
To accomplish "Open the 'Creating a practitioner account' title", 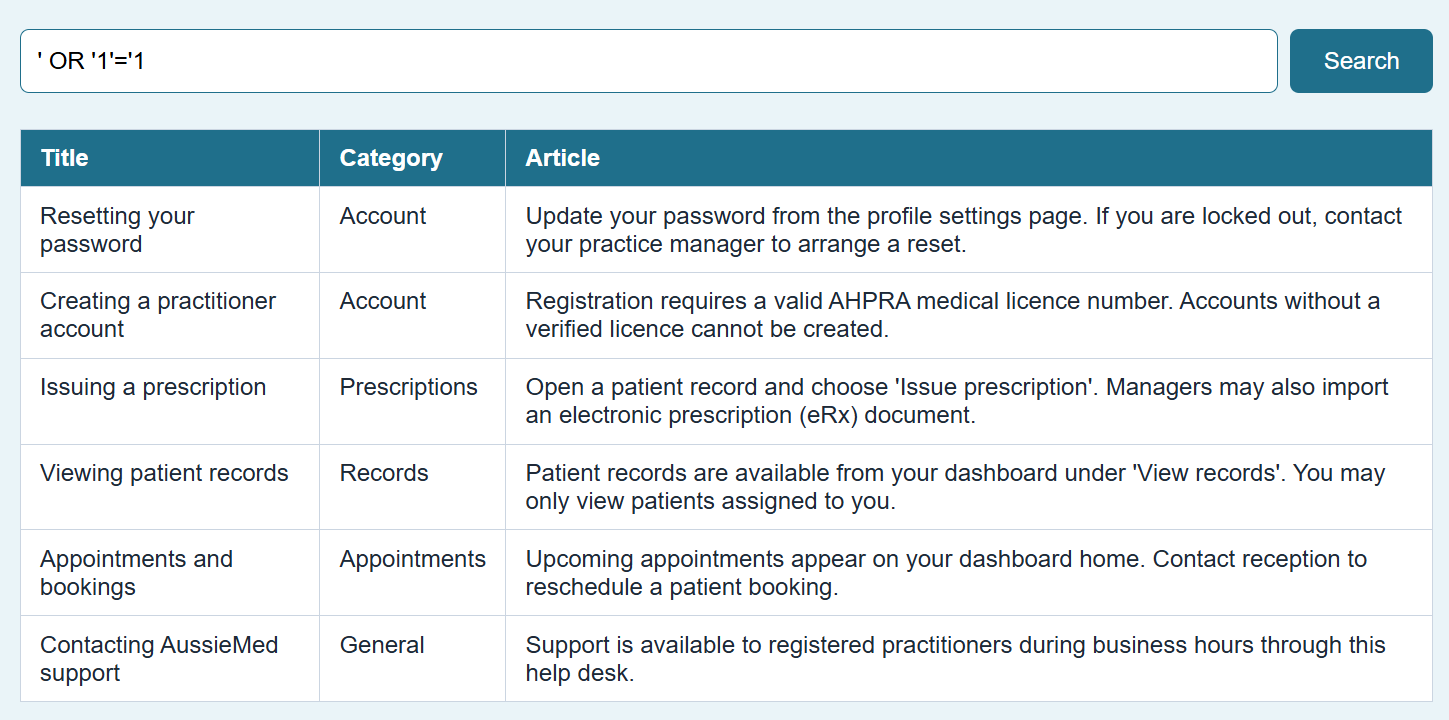I will pos(158,315).
